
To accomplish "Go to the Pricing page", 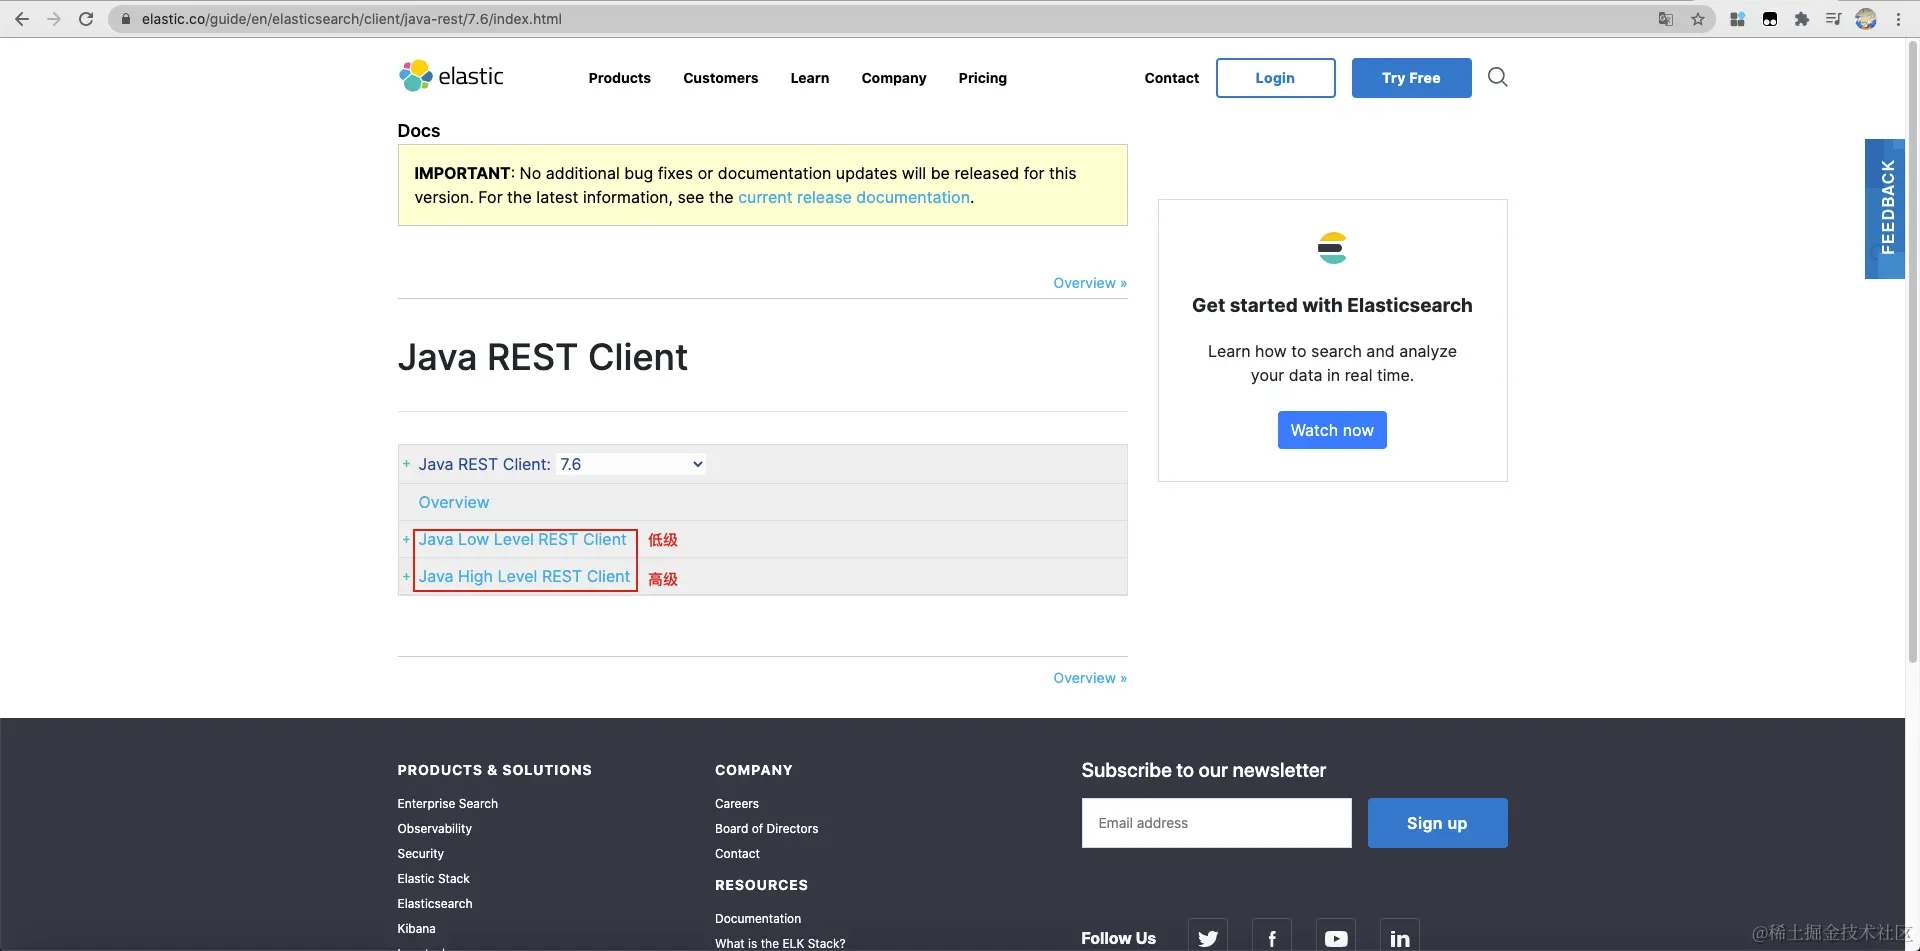I will (x=983, y=78).
